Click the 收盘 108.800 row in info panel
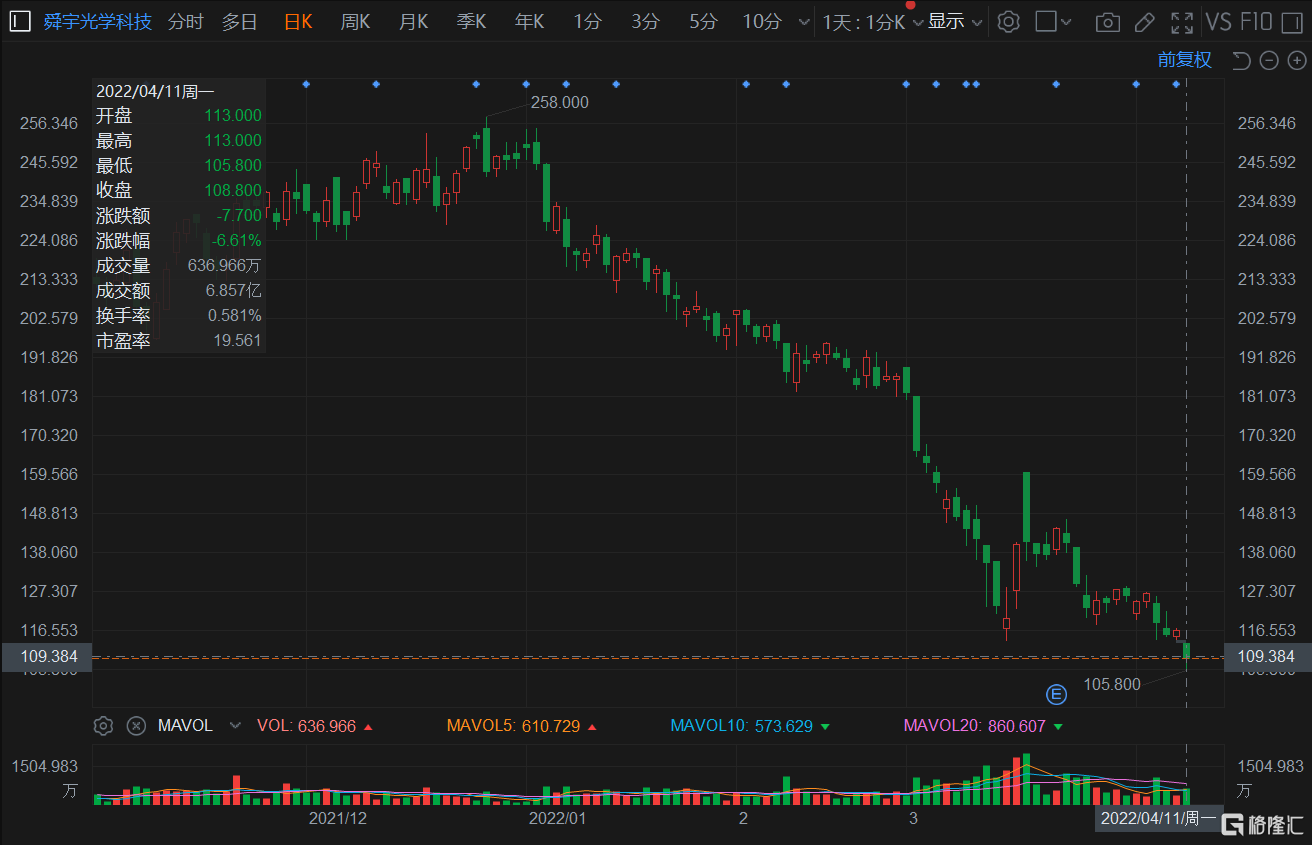 179,190
